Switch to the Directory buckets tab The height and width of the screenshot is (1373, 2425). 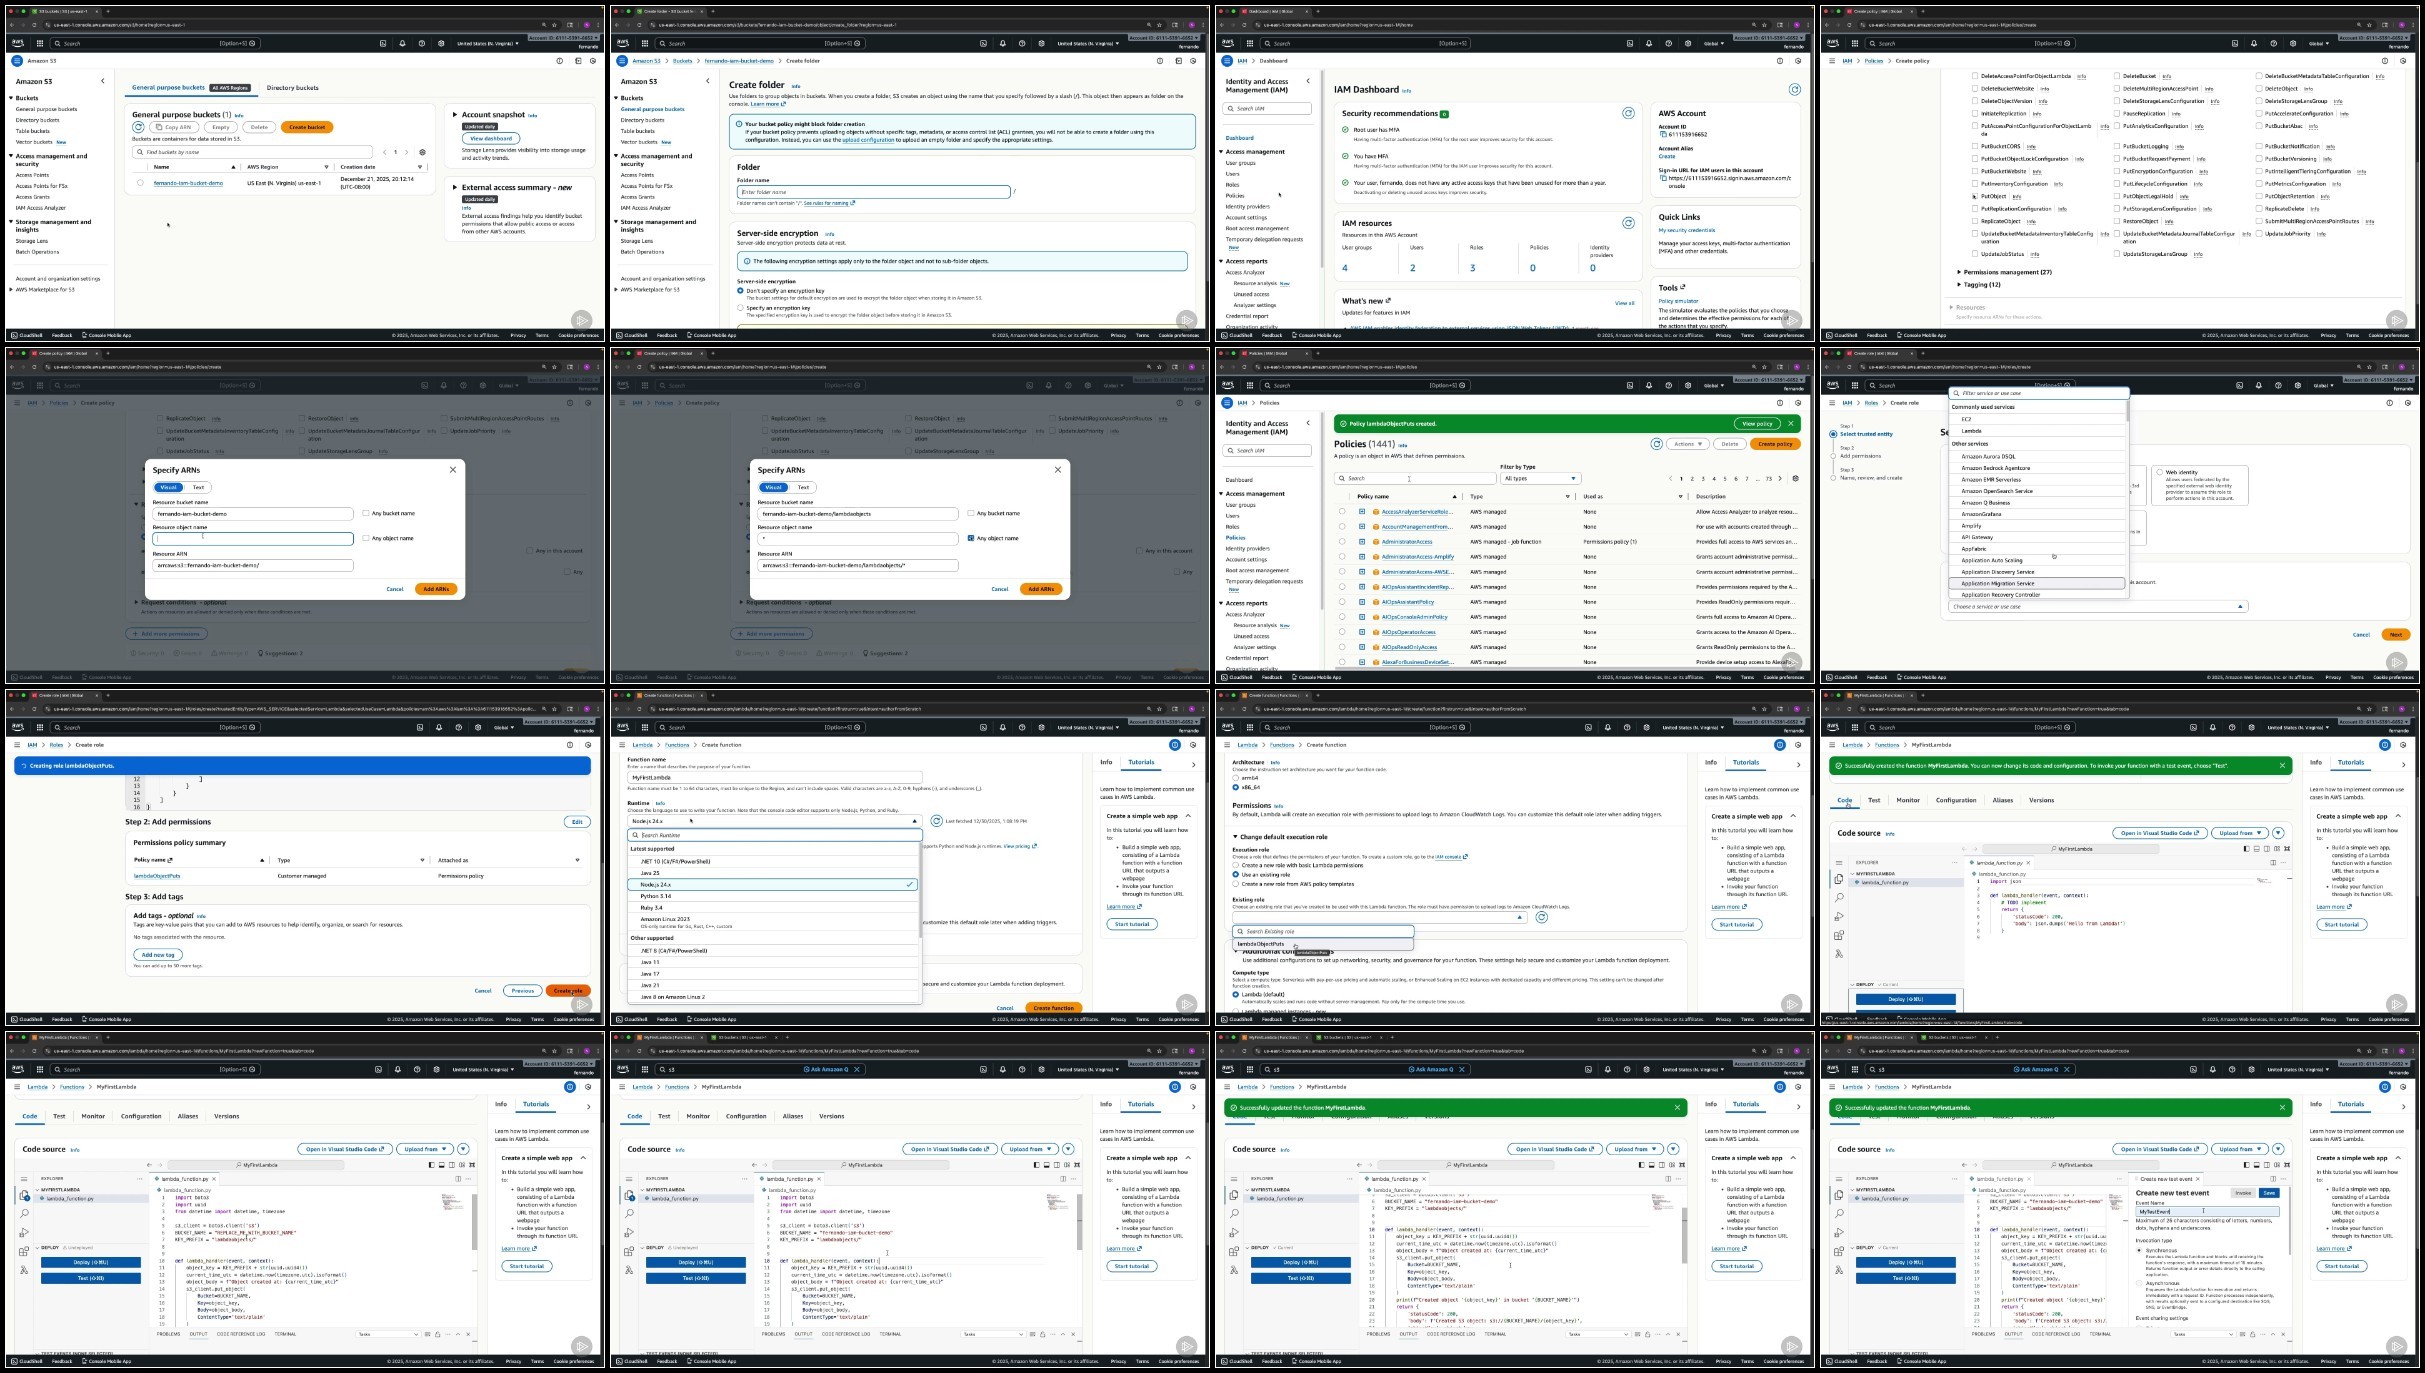click(292, 88)
